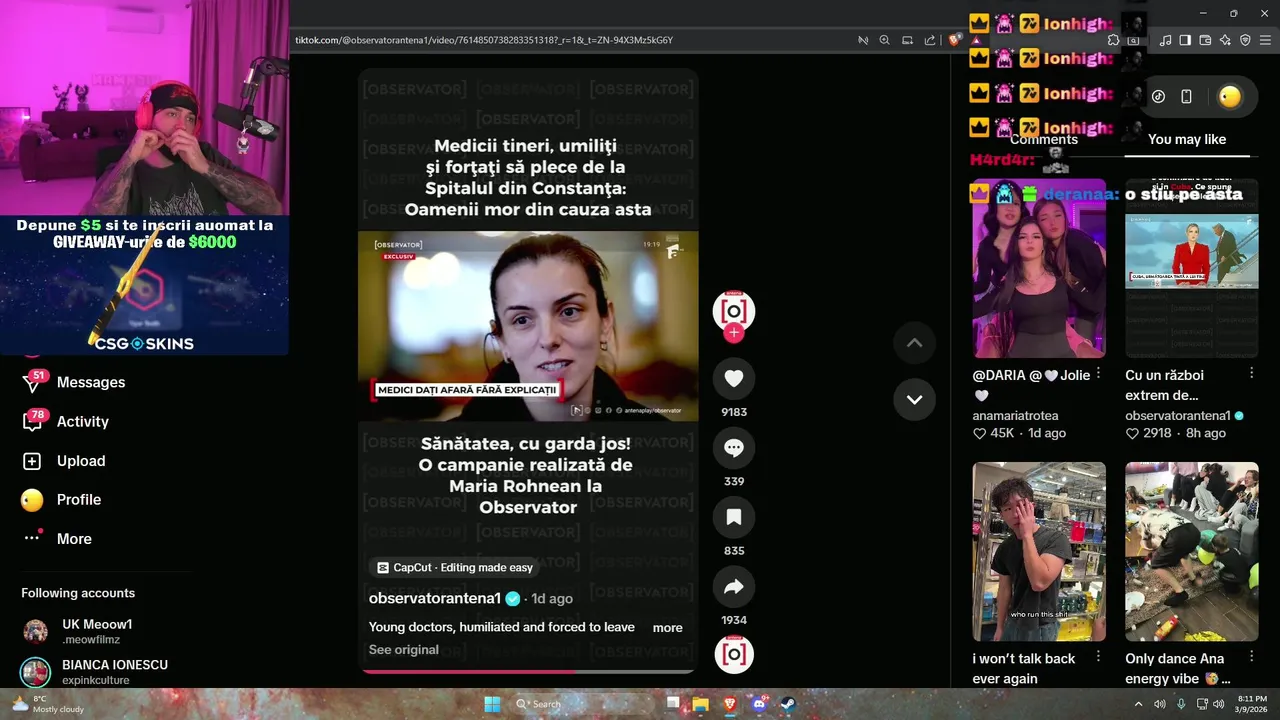
Task: Open UK Meoow1 following account
Action: pyautogui.click(x=97, y=631)
